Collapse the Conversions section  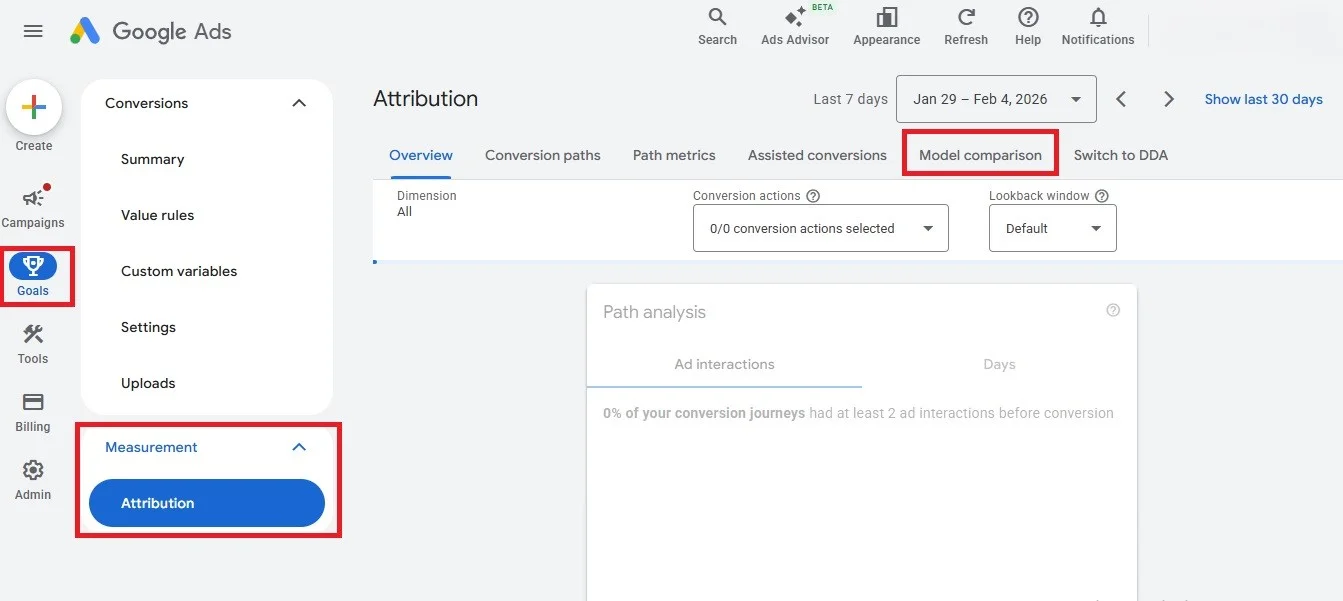coord(298,102)
